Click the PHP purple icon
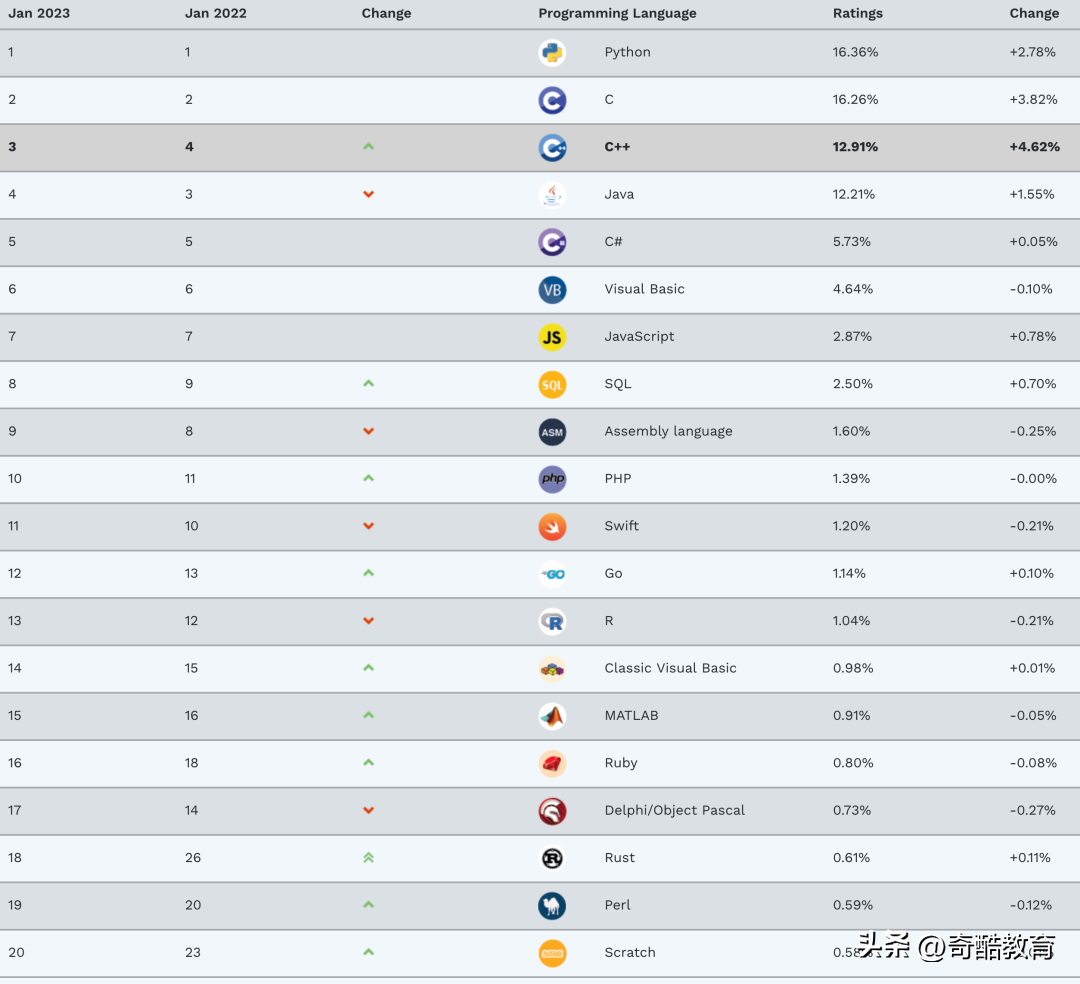This screenshot has height=984, width=1080. tap(552, 479)
